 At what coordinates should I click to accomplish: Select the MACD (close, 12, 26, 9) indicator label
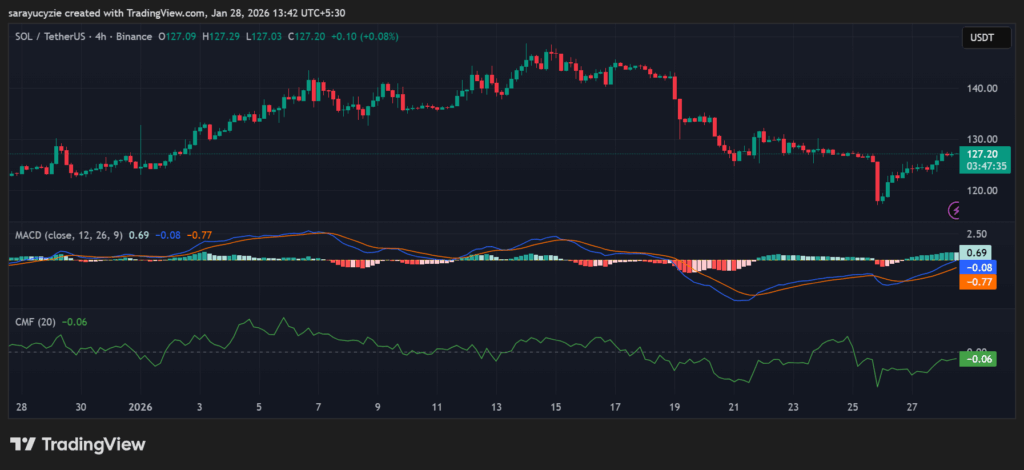[x=68, y=235]
